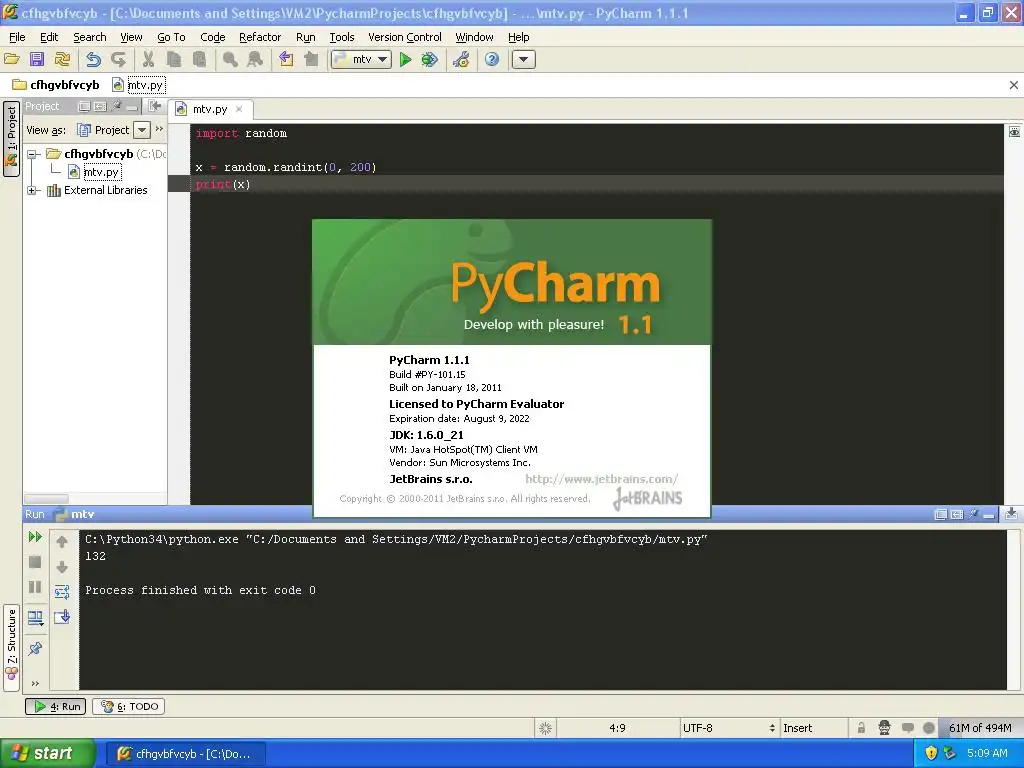1024x768 pixels.
Task: Close the mtv.py editor tab
Action: pyautogui.click(x=239, y=109)
